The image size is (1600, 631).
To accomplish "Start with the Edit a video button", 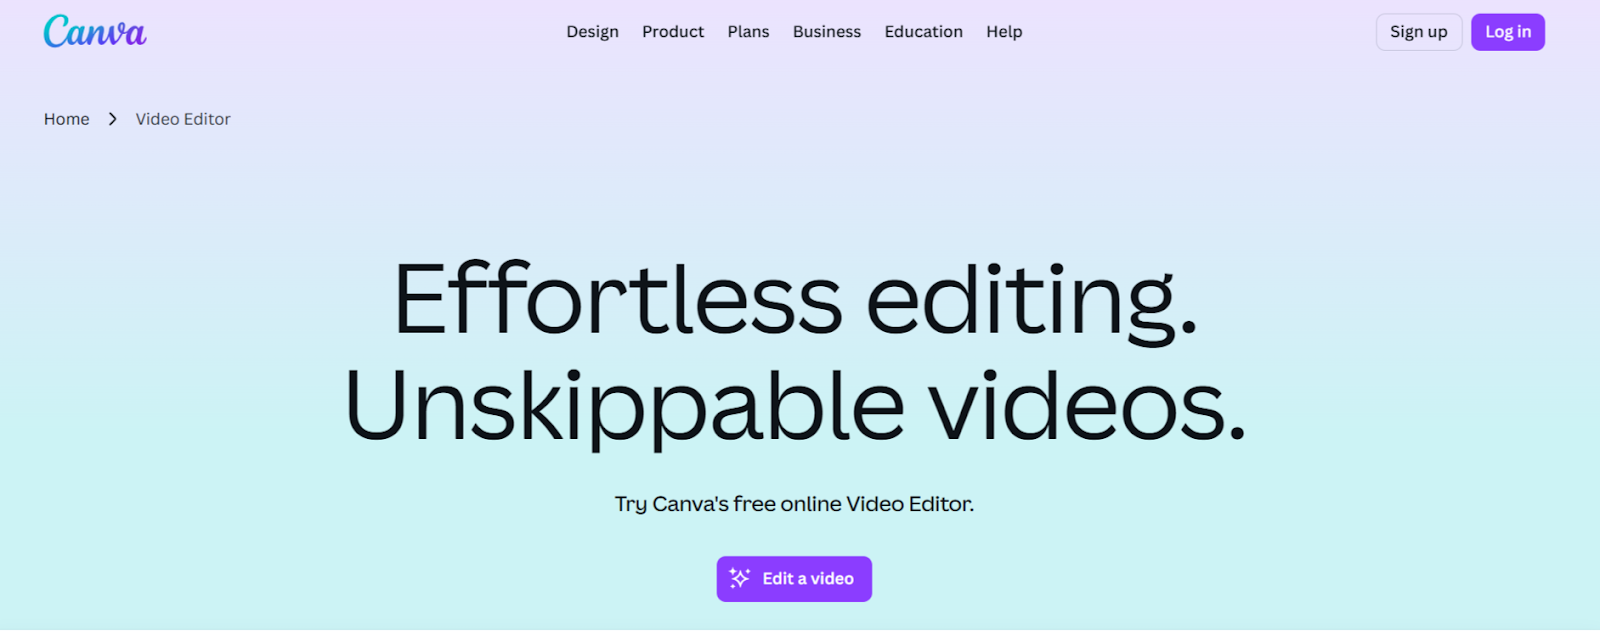I will click(794, 579).
